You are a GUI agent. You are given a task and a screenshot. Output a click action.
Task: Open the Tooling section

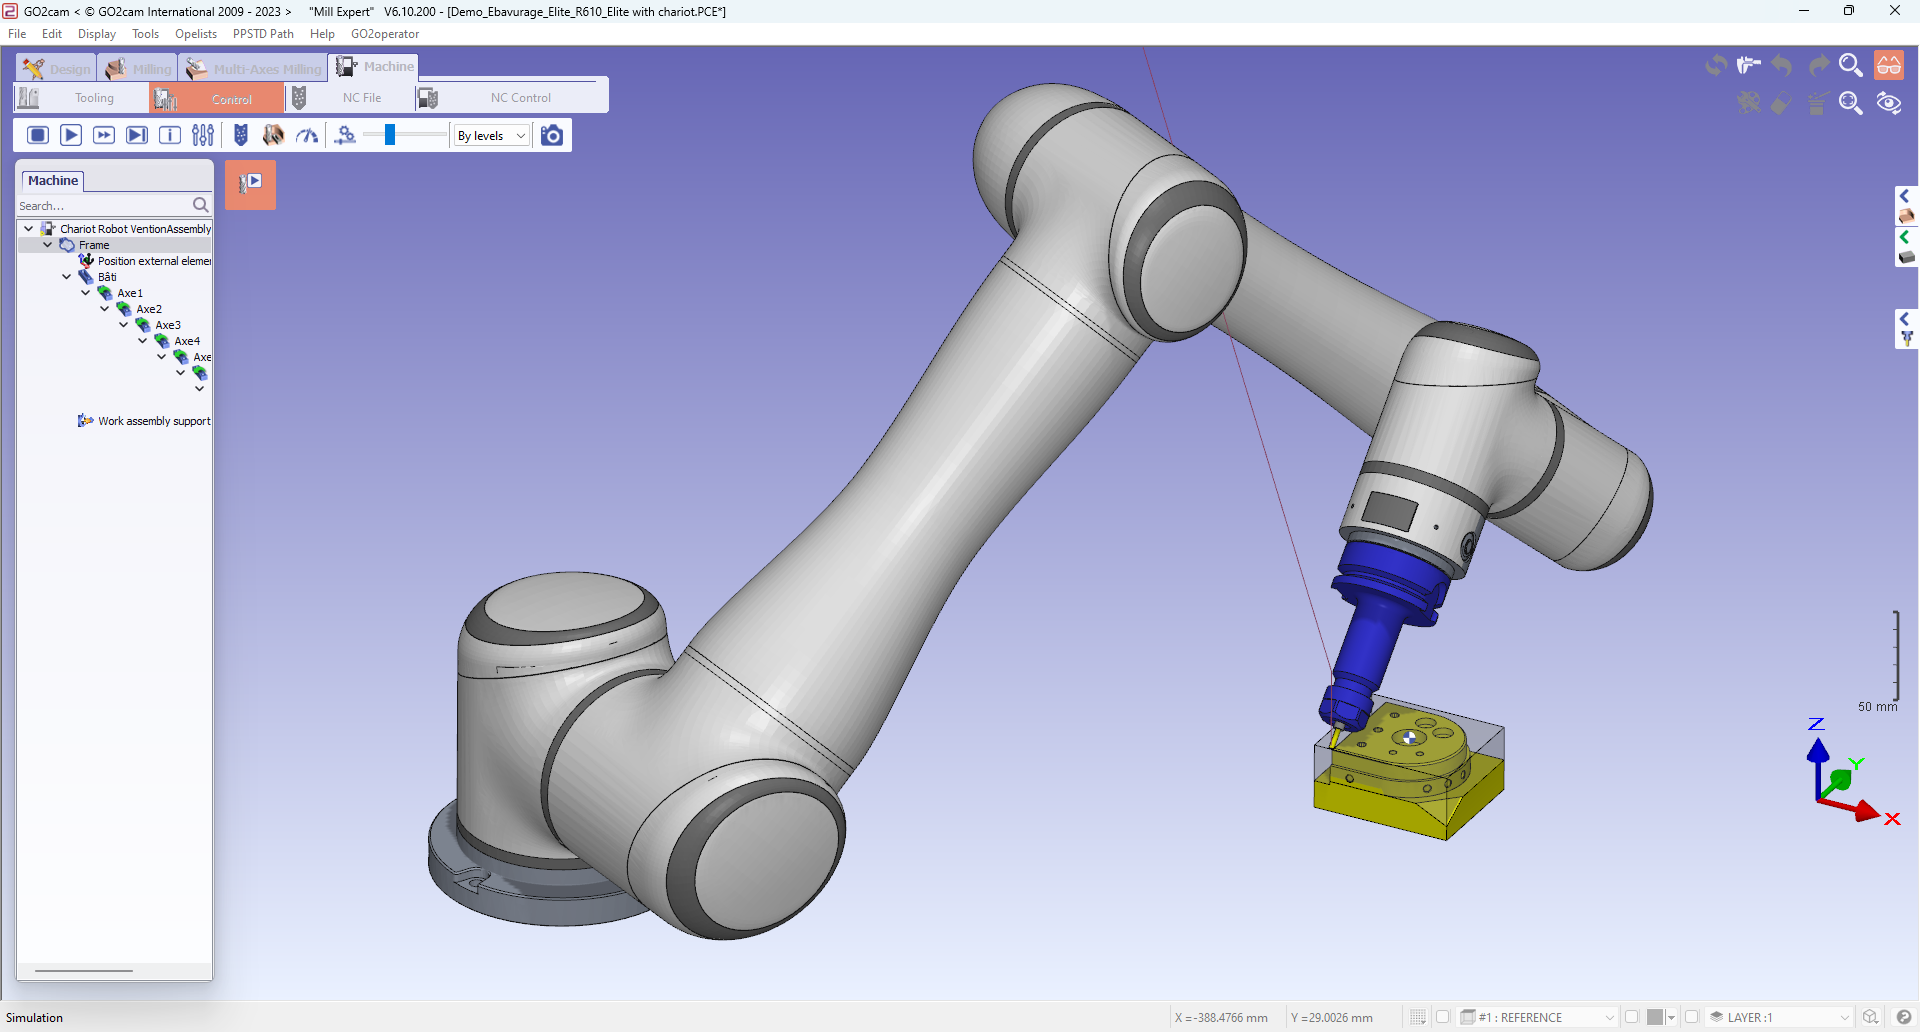(x=81, y=98)
